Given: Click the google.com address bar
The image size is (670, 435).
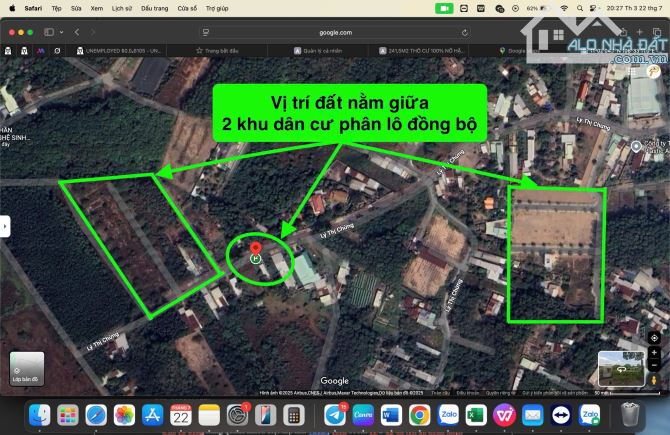Looking at the screenshot, I should (x=335, y=32).
